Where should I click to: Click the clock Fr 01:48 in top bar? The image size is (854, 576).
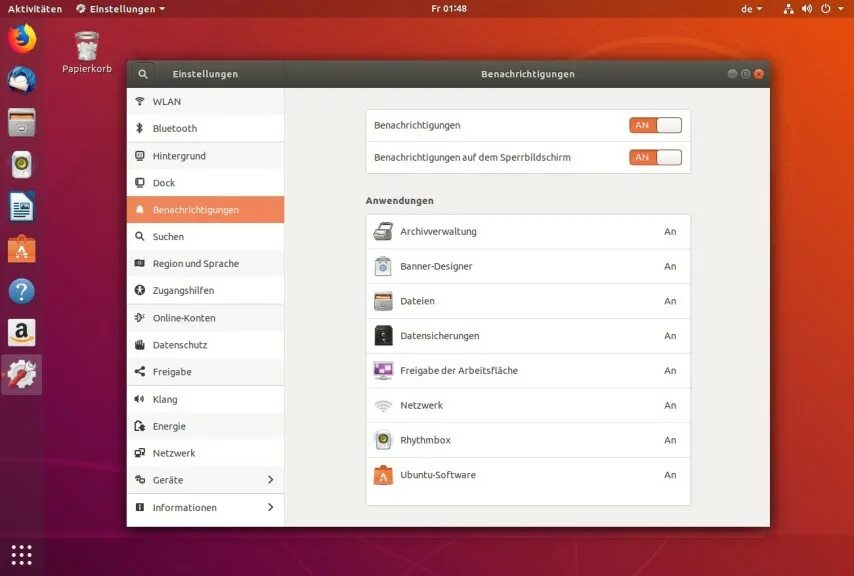coord(449,9)
